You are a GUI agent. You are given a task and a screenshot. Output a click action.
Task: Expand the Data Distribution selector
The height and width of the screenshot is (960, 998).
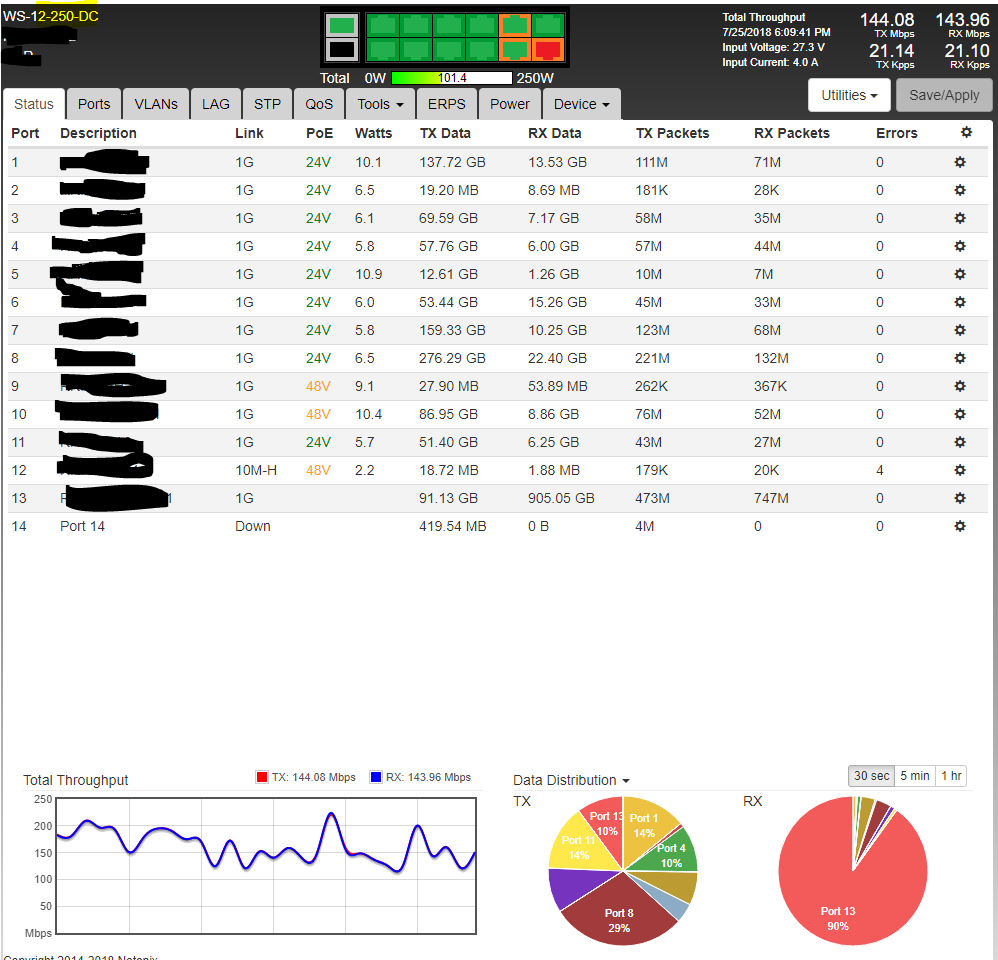pyautogui.click(x=571, y=780)
